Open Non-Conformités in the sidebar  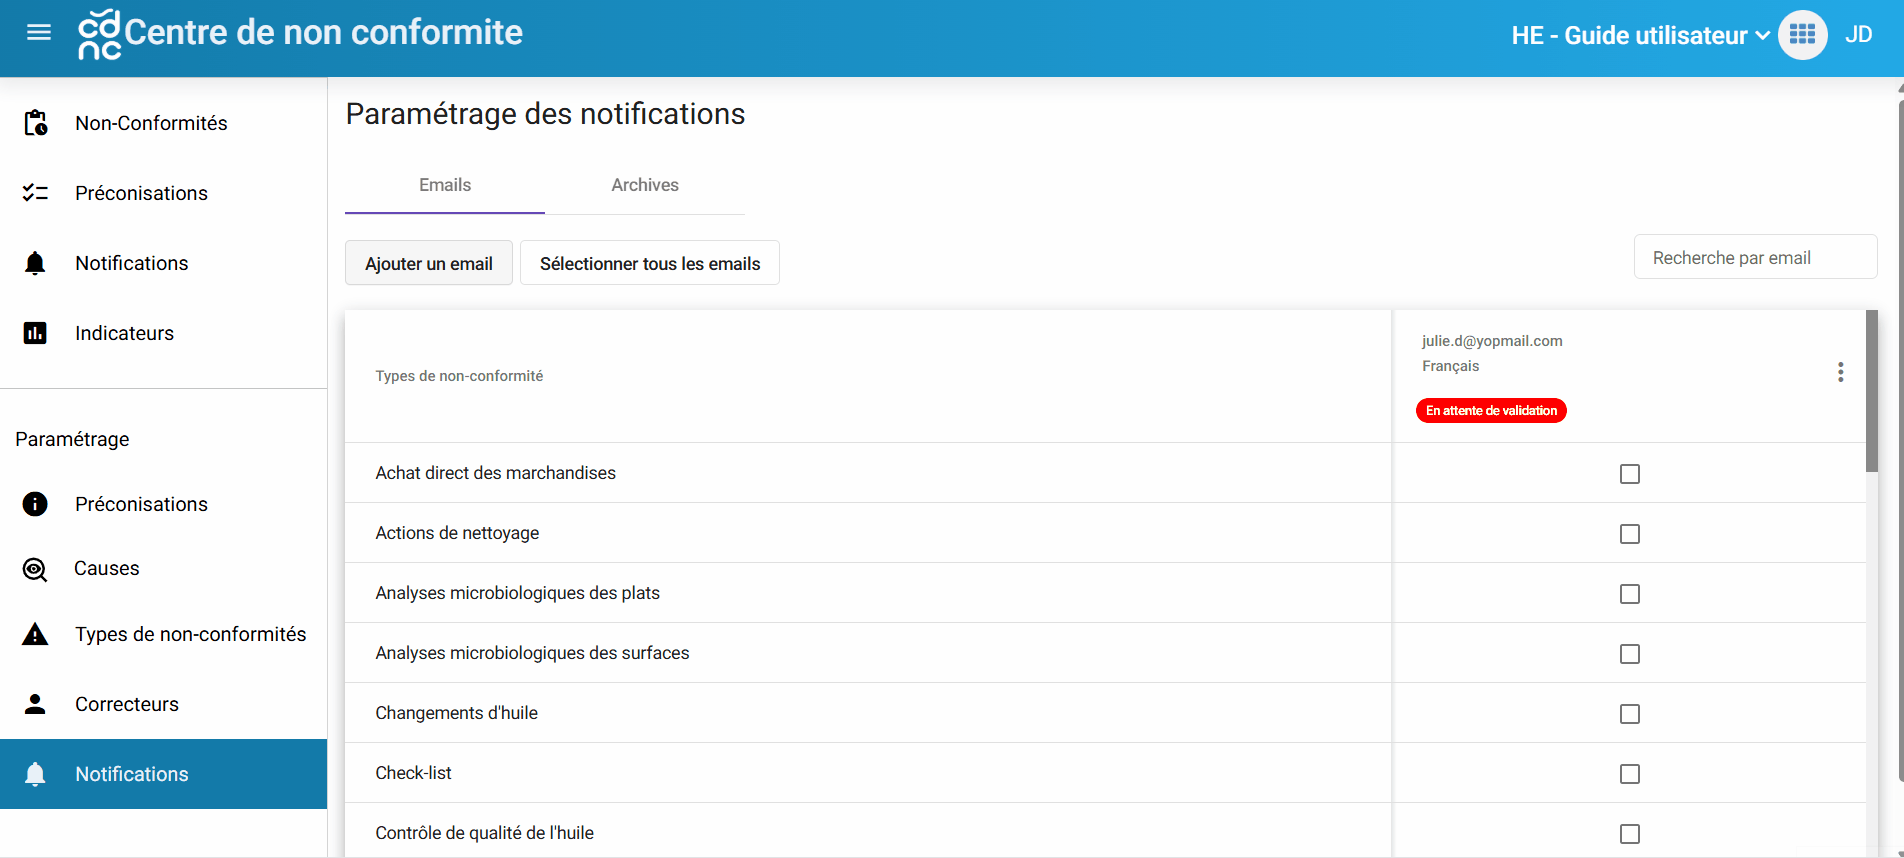point(163,123)
